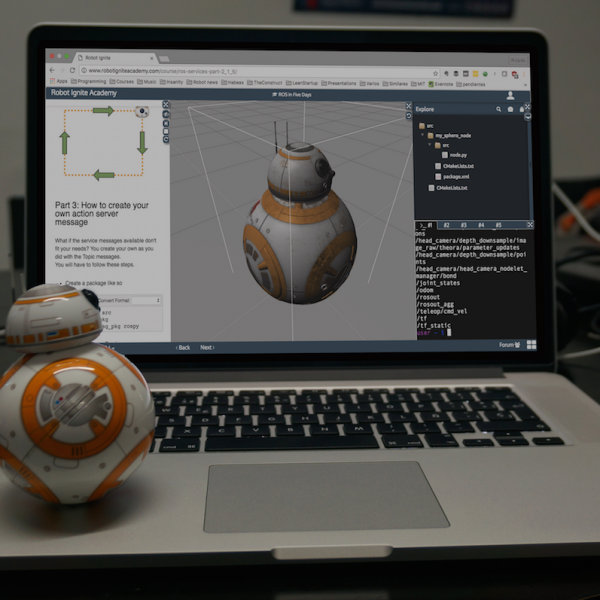This screenshot has height=600, width=600.
Task: Open the Apps bookmark shortcut
Action: coord(59,81)
